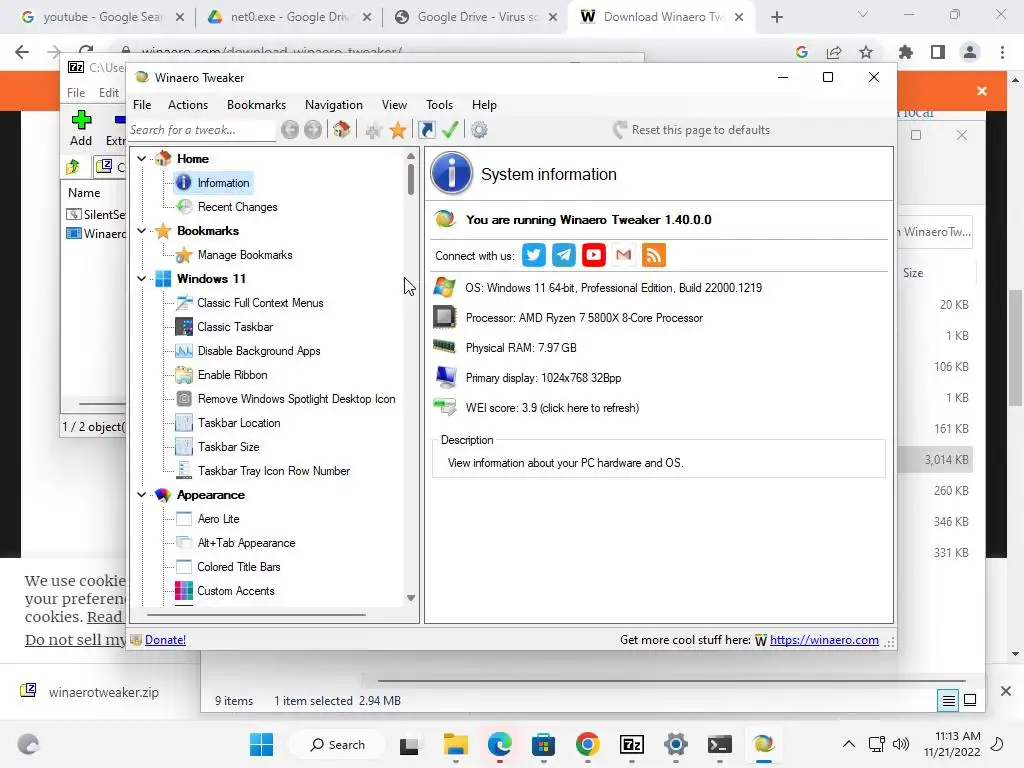Viewport: 1024px width, 768px height.
Task: Open 7-Zip from the taskbar
Action: point(632,744)
